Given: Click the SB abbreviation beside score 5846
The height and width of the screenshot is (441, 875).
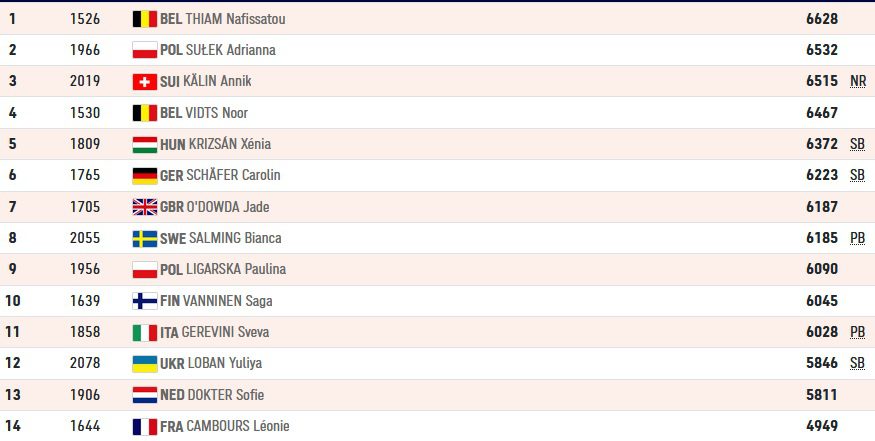Looking at the screenshot, I should point(858,363).
